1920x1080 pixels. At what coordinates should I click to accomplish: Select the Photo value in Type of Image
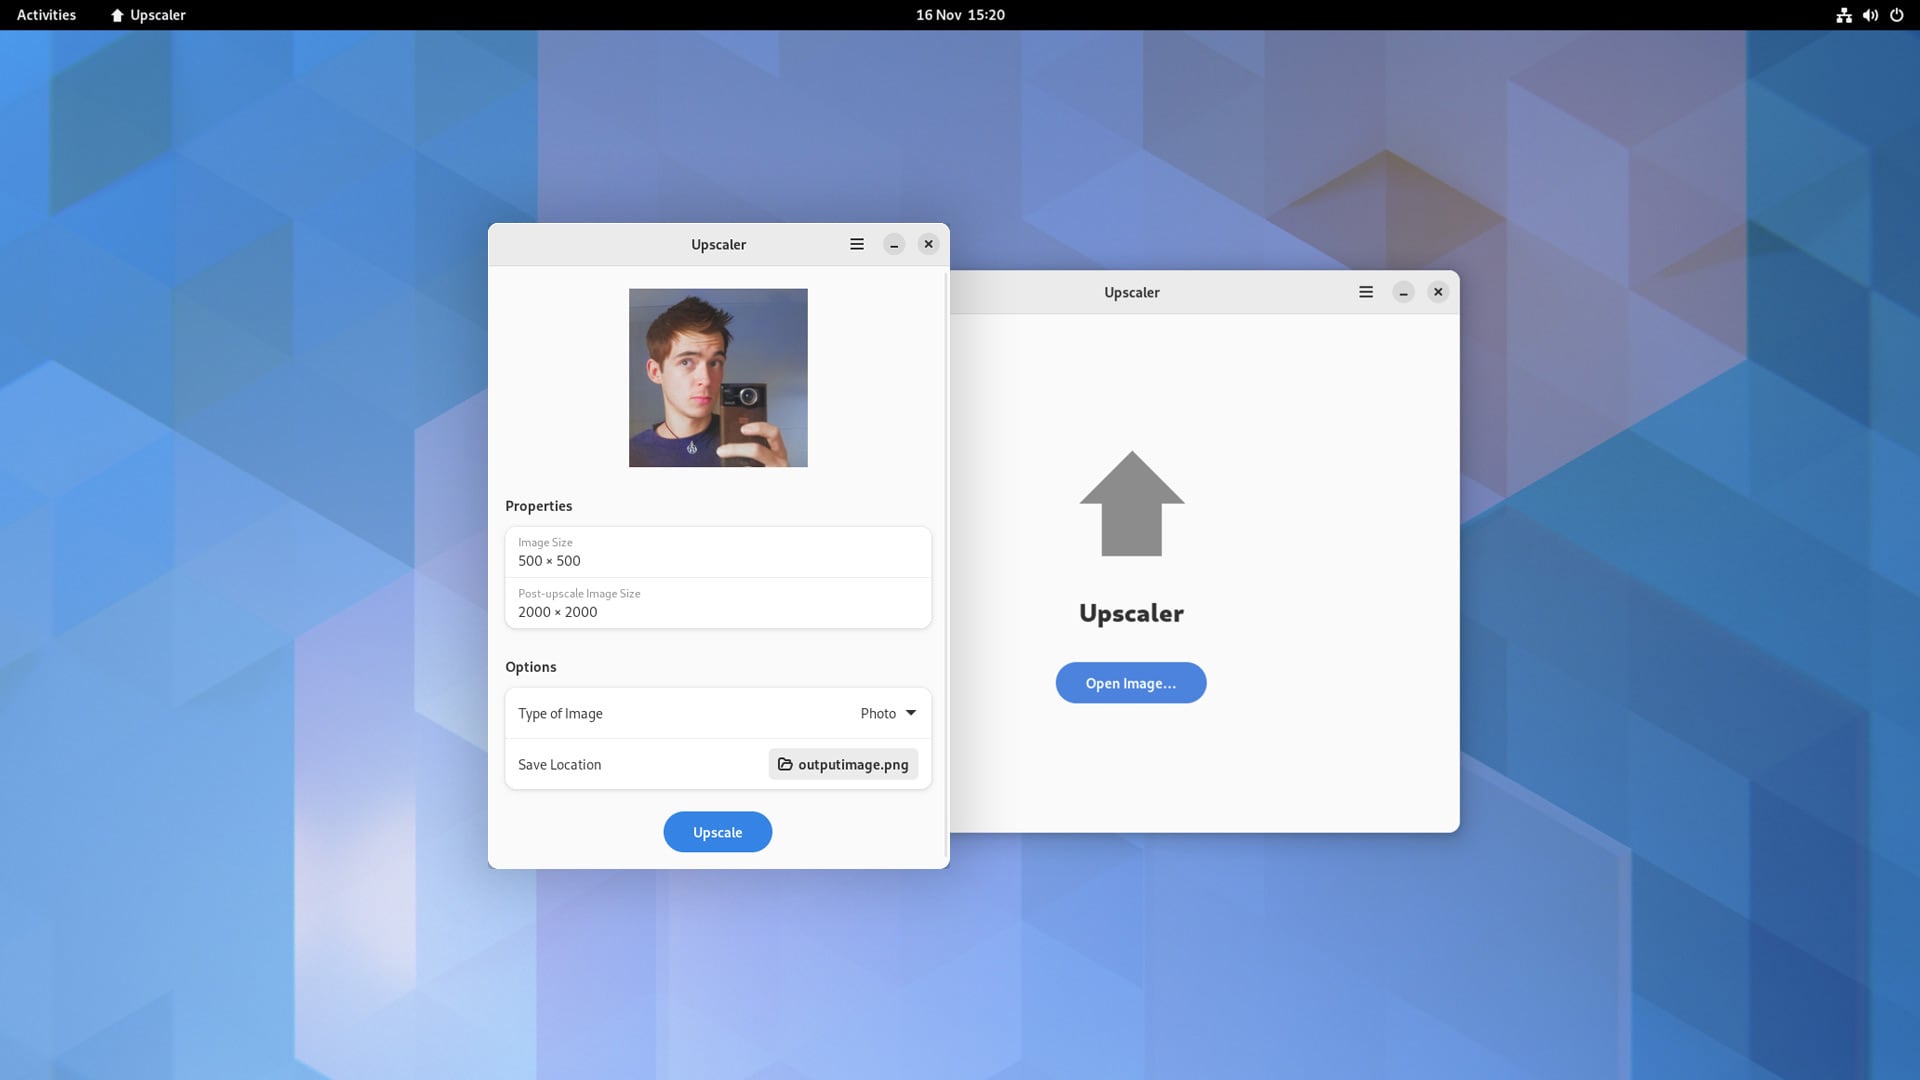click(x=878, y=713)
